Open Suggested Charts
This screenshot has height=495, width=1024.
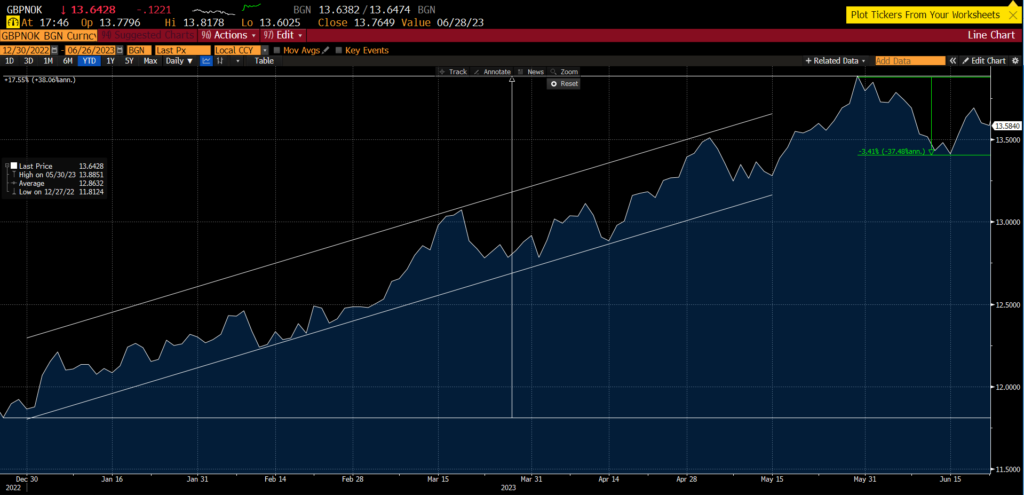point(148,35)
